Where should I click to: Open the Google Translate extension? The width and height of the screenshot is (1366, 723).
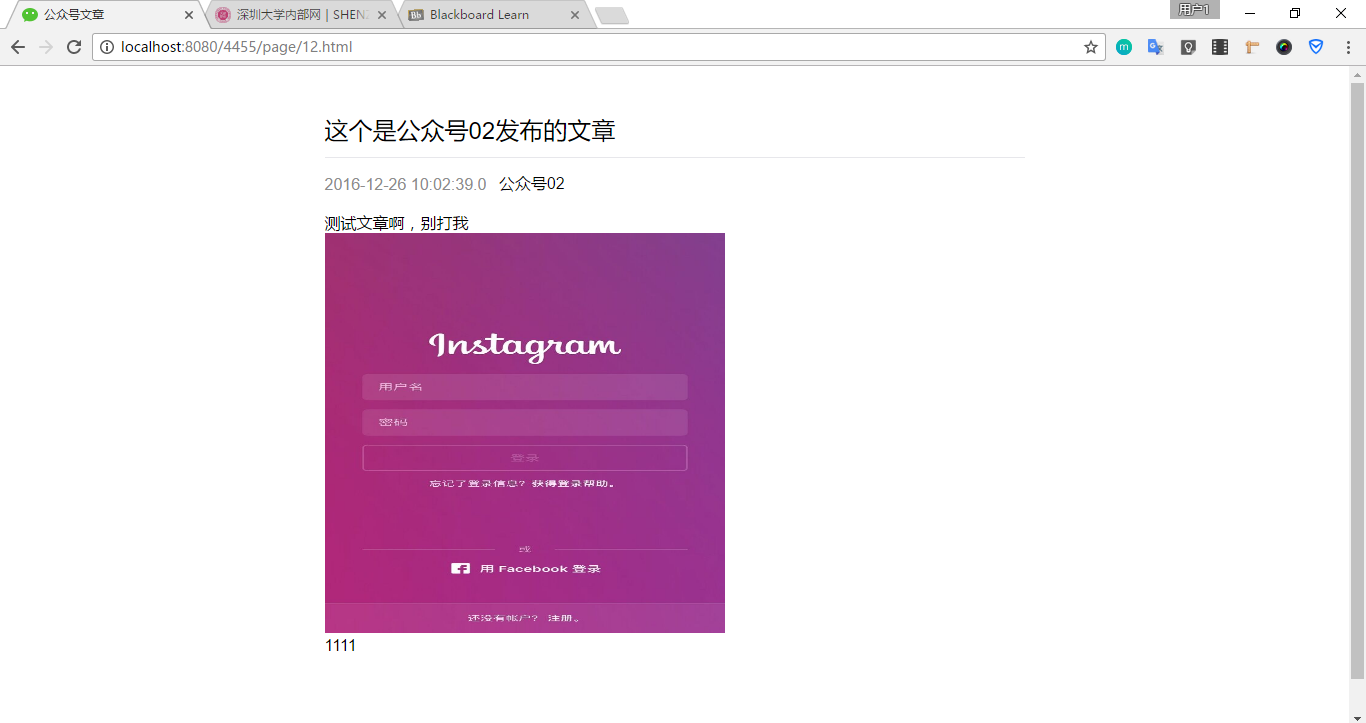click(1156, 47)
